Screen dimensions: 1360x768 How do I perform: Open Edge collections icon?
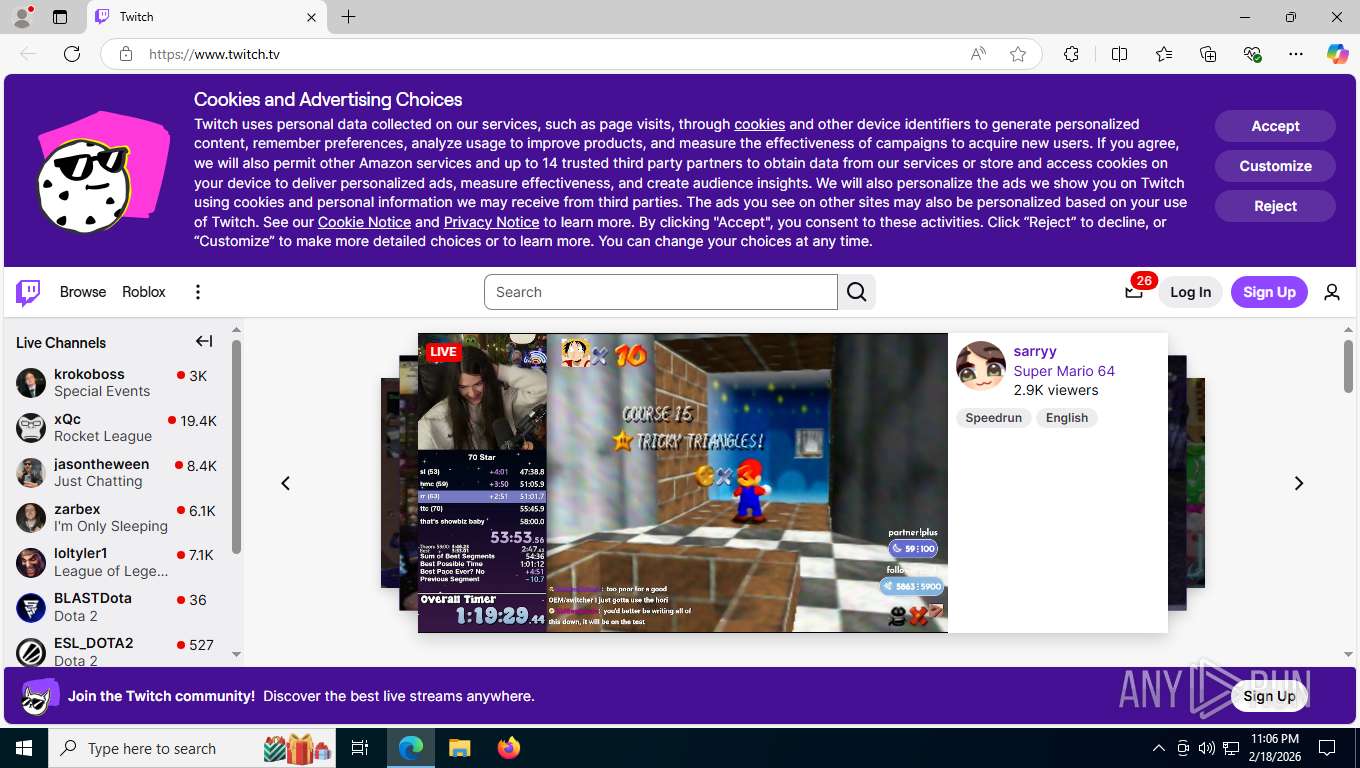[1208, 54]
